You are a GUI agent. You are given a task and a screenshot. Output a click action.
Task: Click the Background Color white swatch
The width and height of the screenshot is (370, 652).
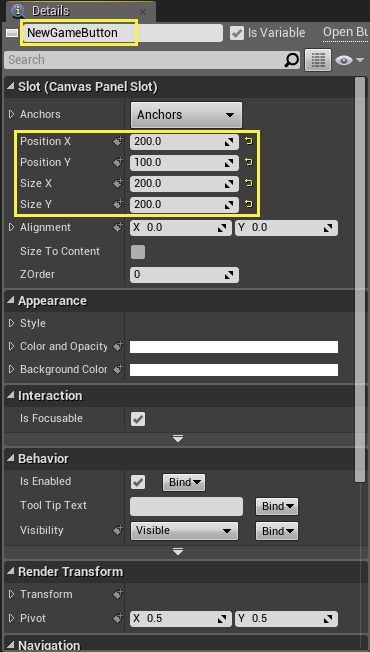point(234,370)
